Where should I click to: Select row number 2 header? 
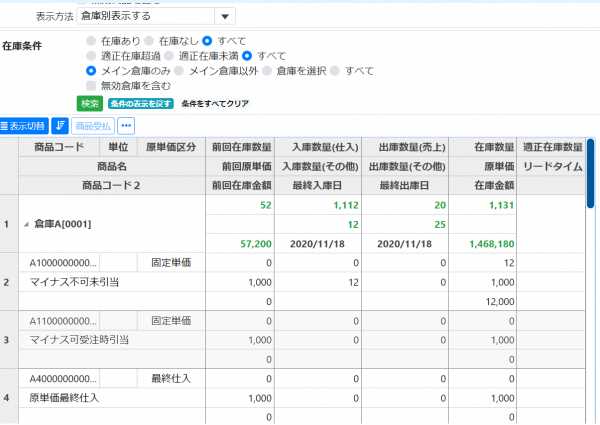coord(7,282)
